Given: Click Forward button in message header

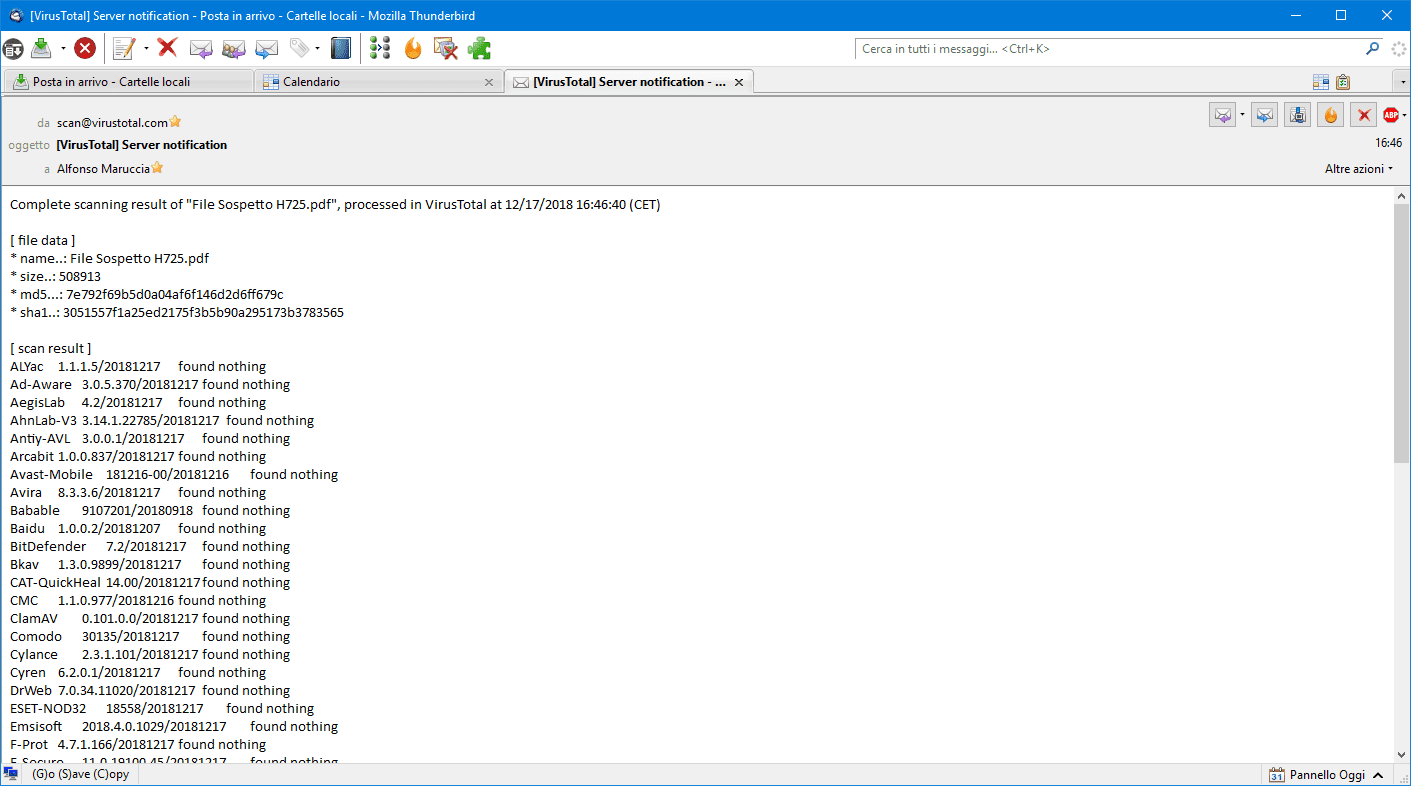Looking at the screenshot, I should (1265, 115).
